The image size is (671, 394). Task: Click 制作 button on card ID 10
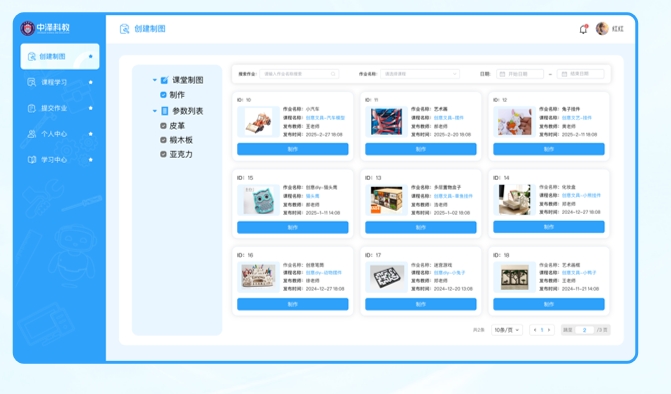293,149
